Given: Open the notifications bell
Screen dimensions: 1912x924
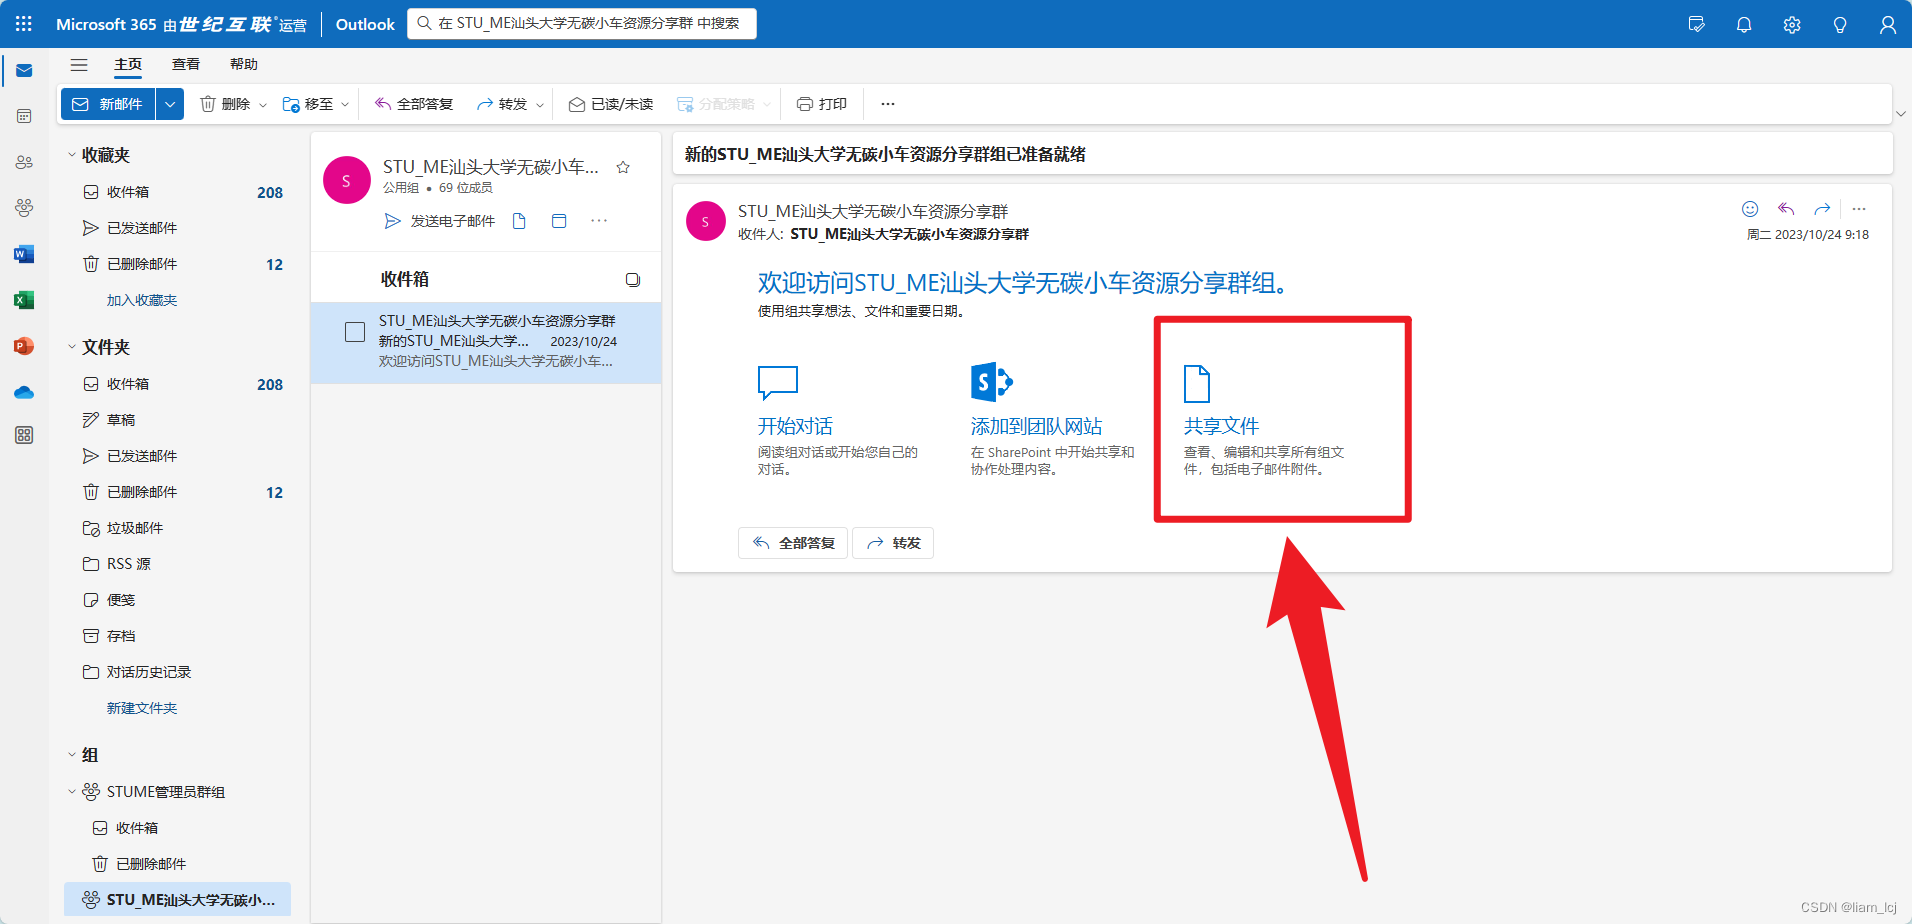Looking at the screenshot, I should (1744, 24).
